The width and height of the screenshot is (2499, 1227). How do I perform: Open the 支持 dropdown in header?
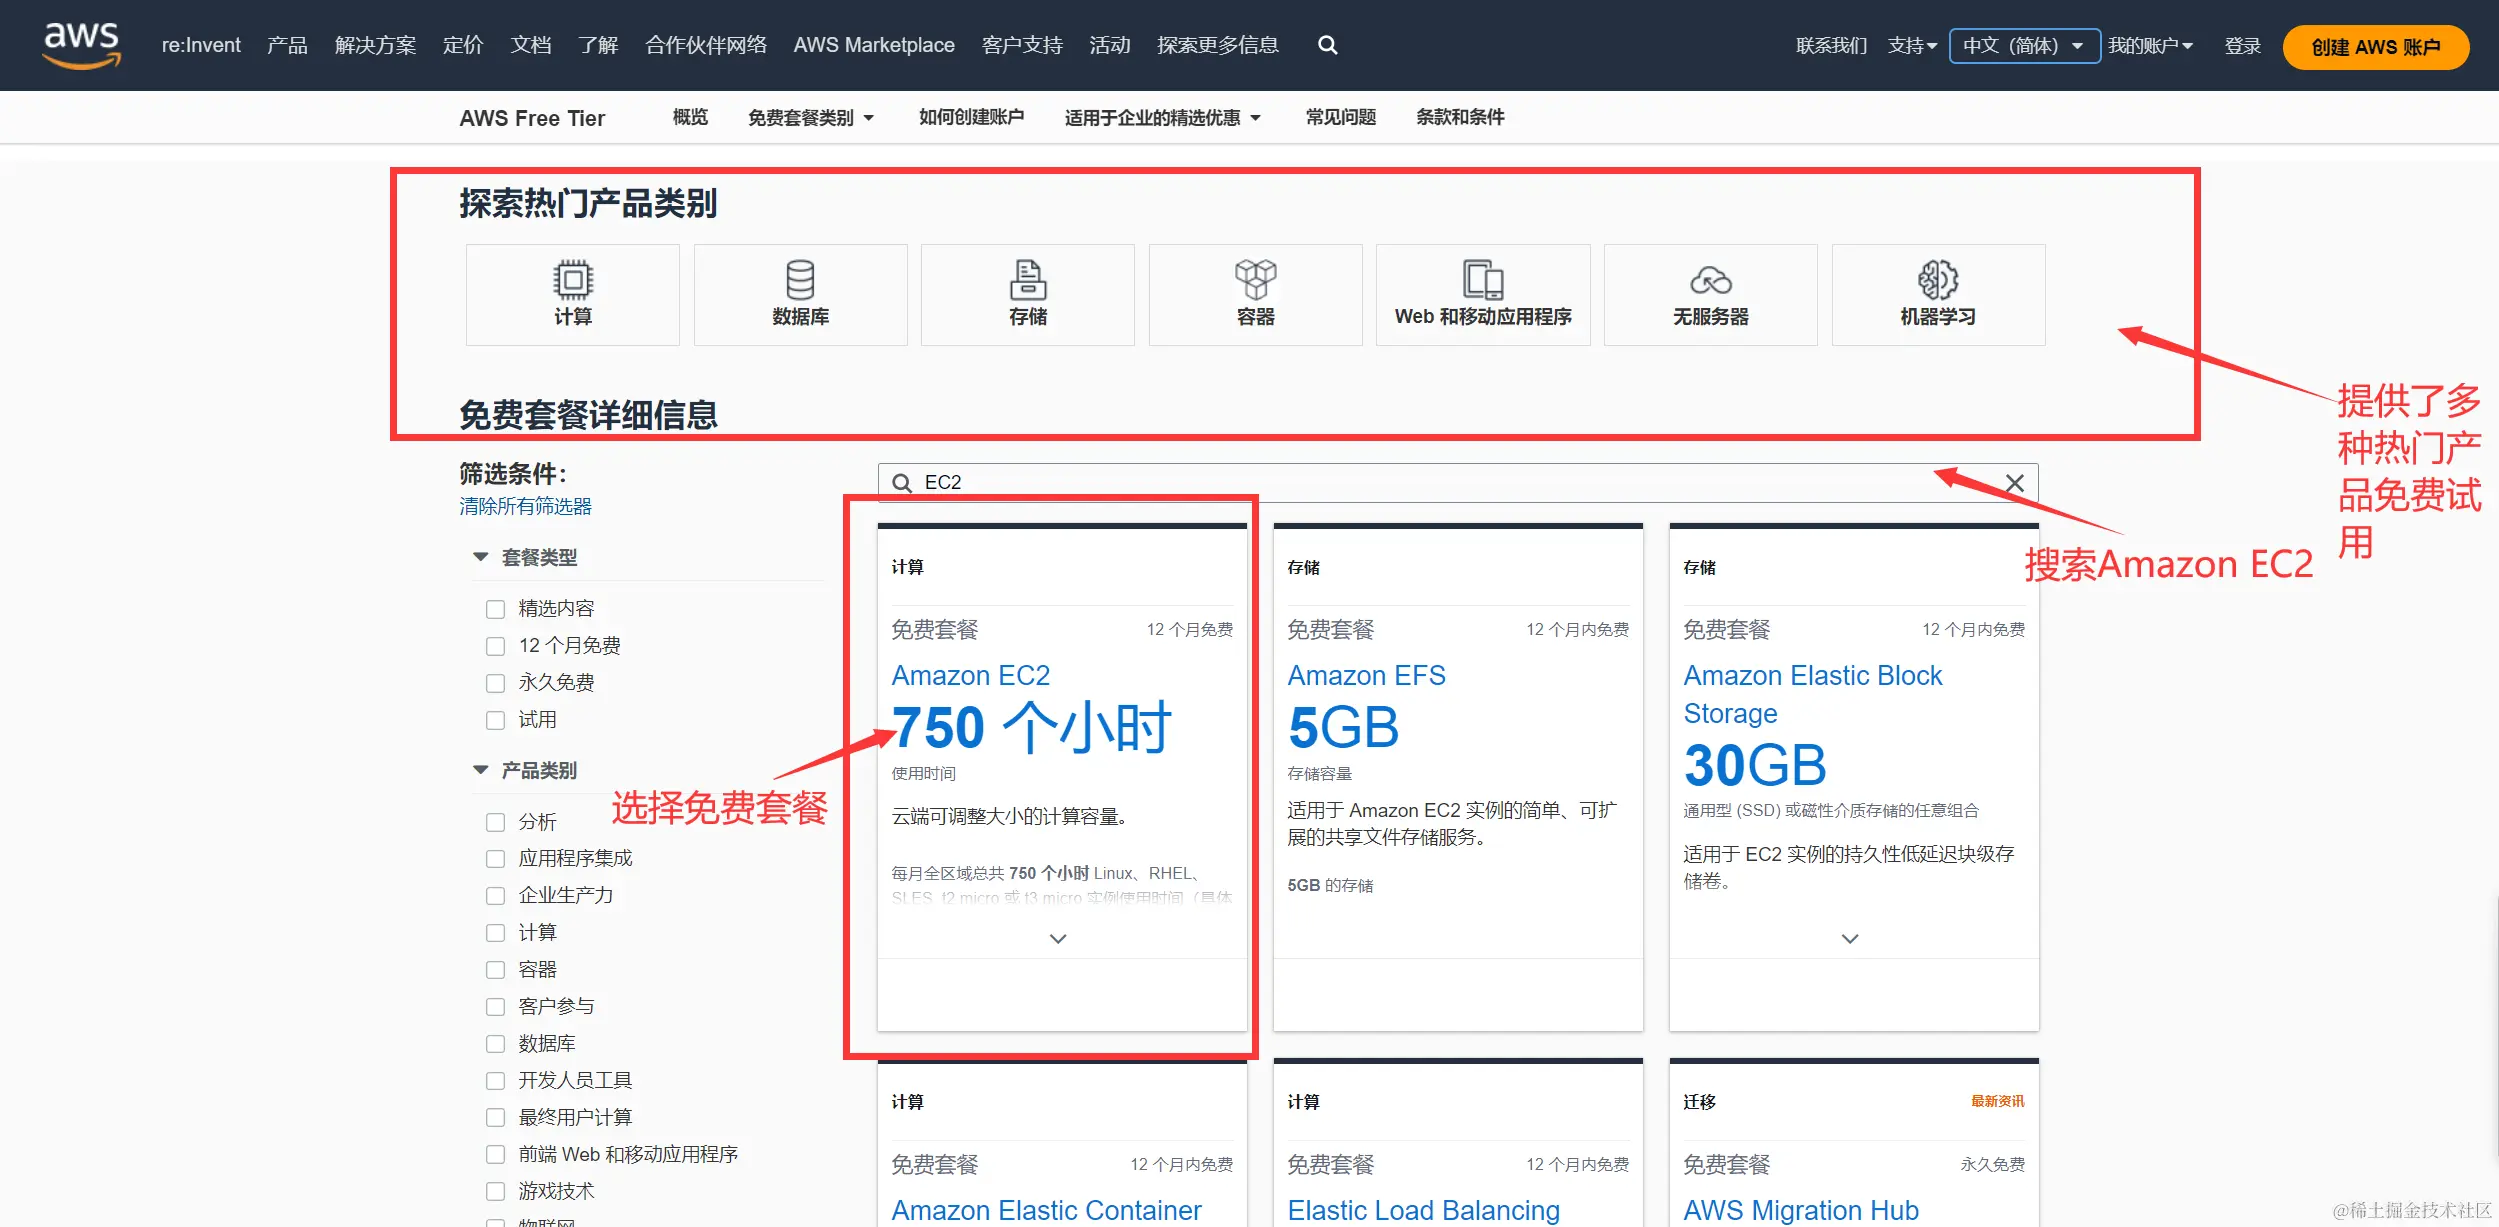click(1912, 46)
